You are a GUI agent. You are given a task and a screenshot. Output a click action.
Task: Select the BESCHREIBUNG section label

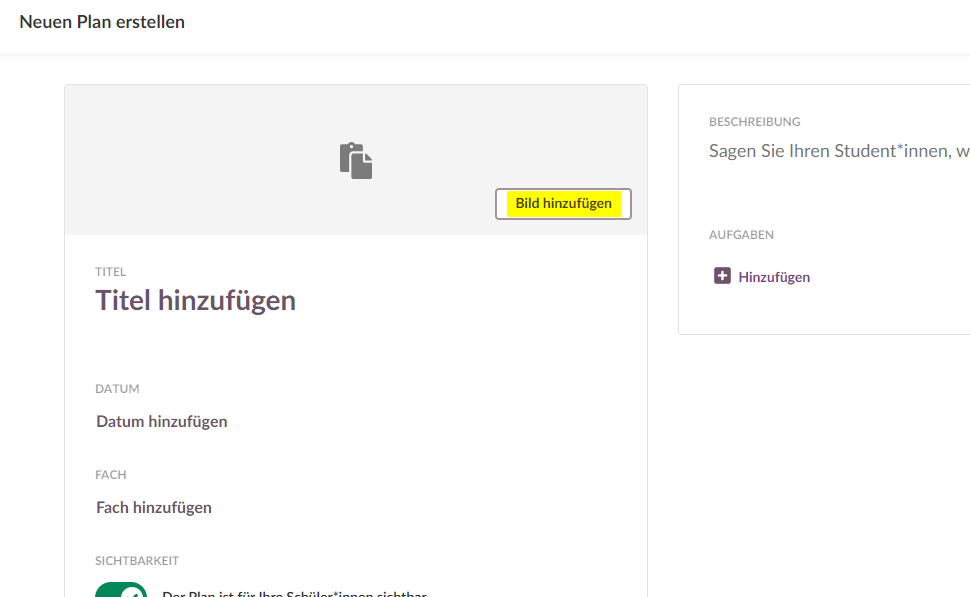[755, 122]
